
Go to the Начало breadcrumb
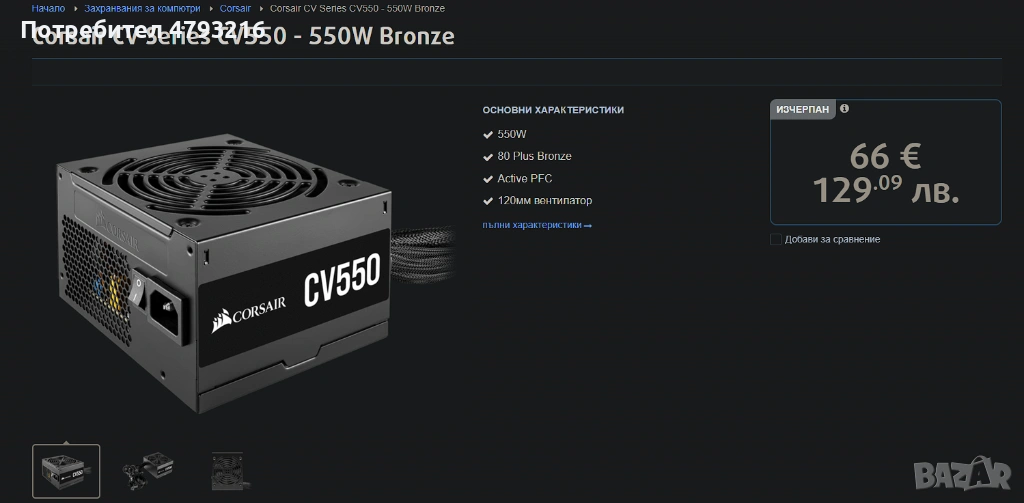pos(48,8)
